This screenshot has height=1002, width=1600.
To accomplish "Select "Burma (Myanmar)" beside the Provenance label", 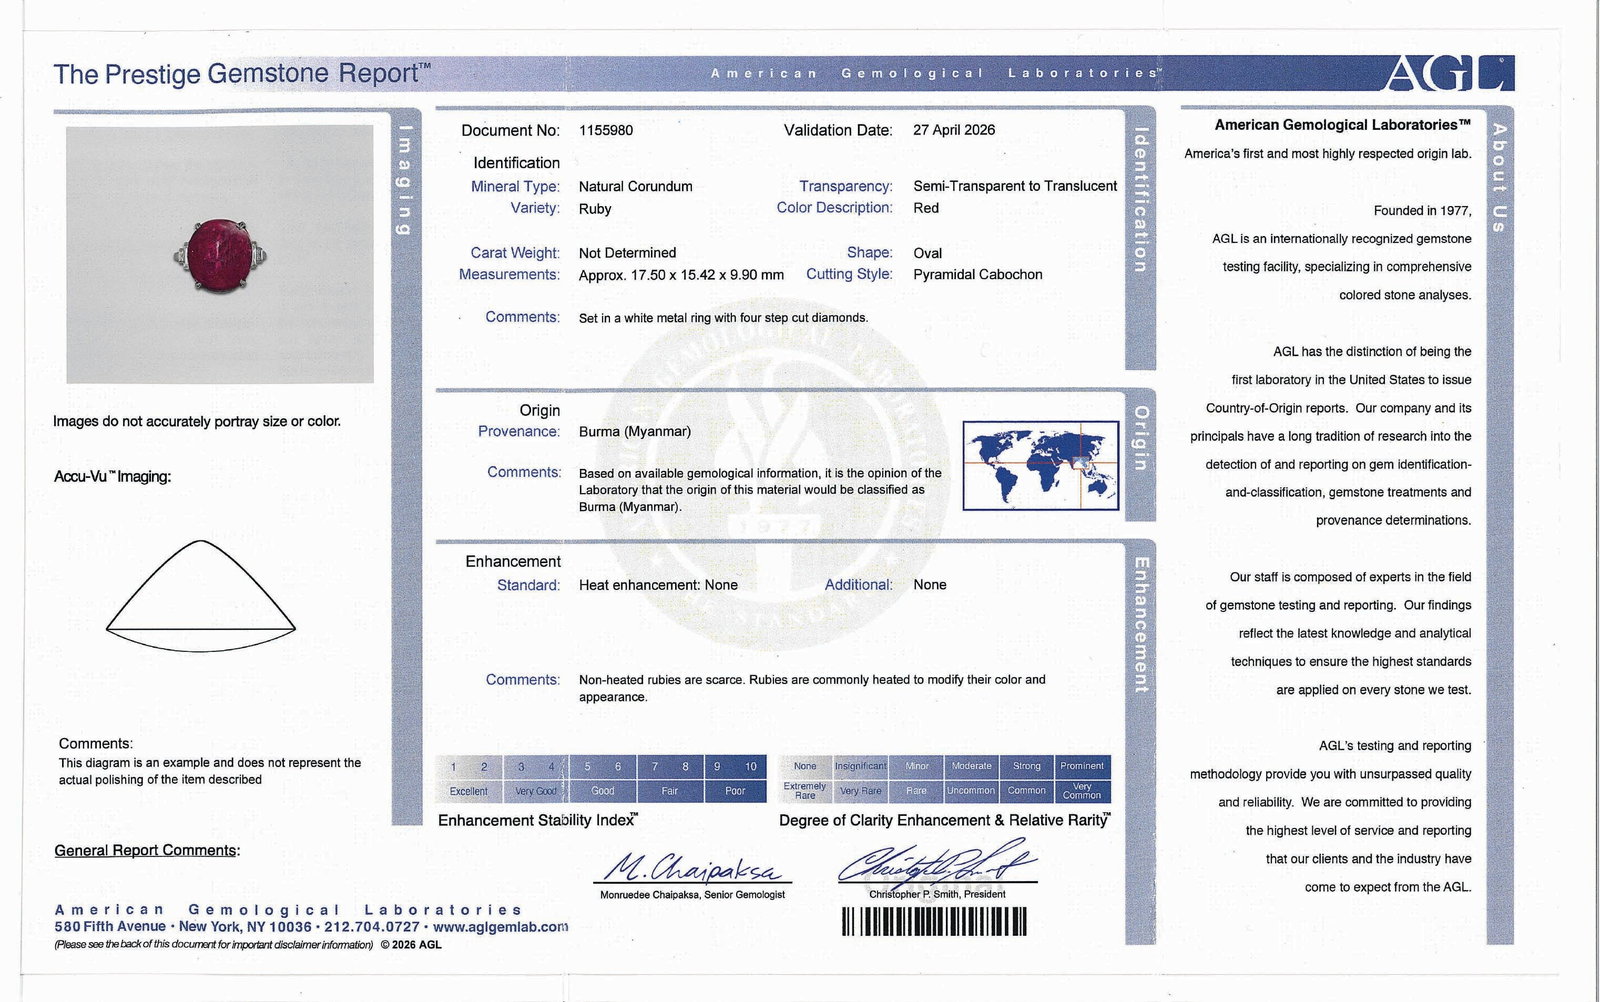I will 635,432.
